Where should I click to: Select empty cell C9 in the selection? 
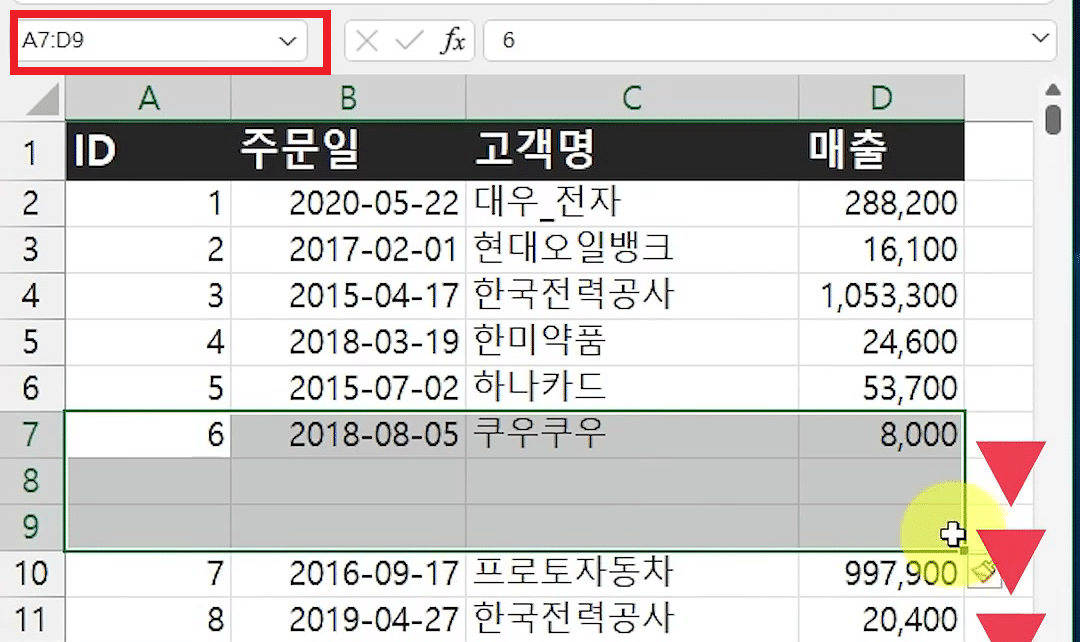tap(632, 527)
